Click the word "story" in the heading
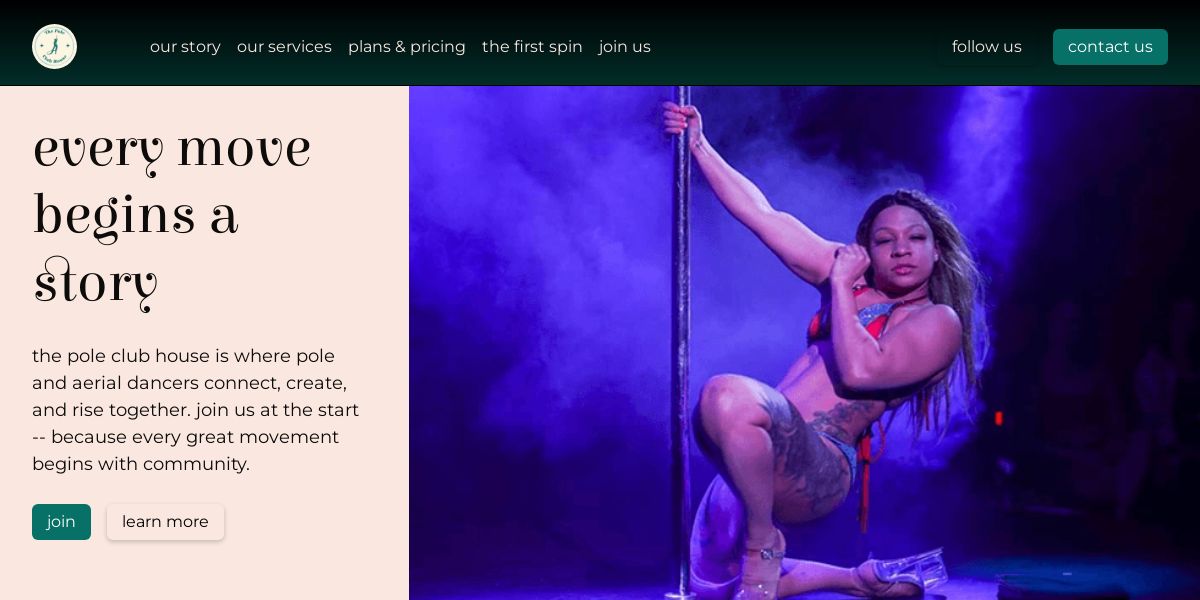Screen dimensions: 1200x600 tap(96, 284)
